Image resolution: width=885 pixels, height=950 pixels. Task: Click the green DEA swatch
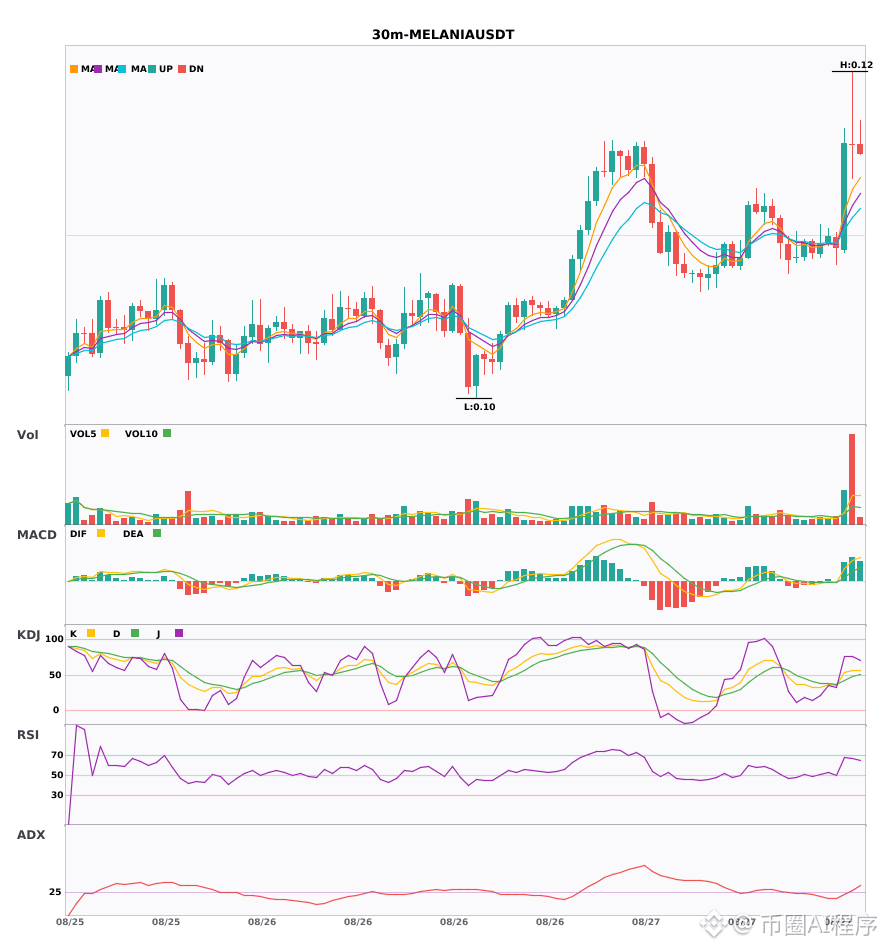(x=157, y=533)
